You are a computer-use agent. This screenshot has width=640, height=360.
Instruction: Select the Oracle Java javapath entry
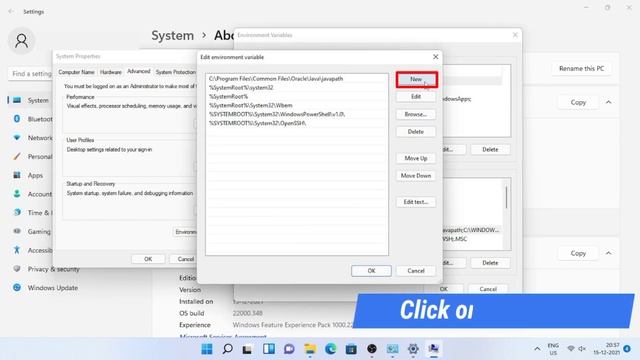[x=297, y=79]
